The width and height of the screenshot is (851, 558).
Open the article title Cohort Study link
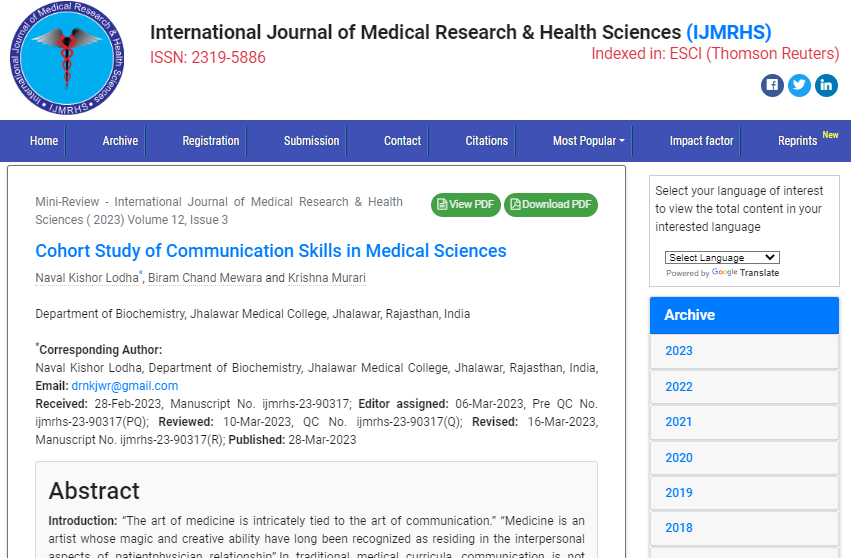[x=271, y=251]
